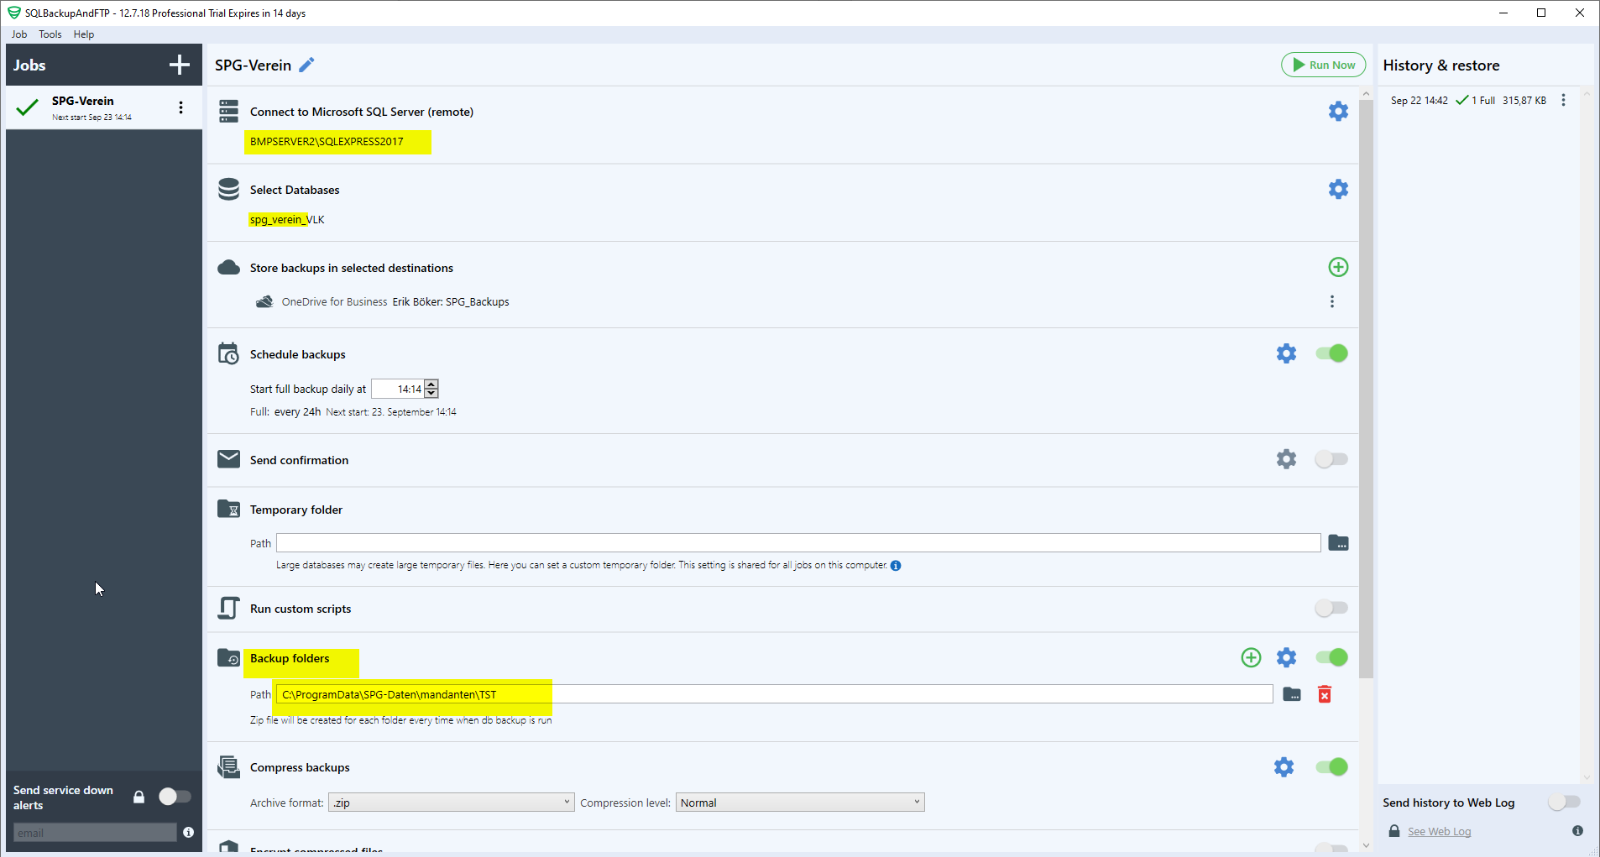Add a new backup destination
This screenshot has width=1600, height=857.
[x=1338, y=267]
